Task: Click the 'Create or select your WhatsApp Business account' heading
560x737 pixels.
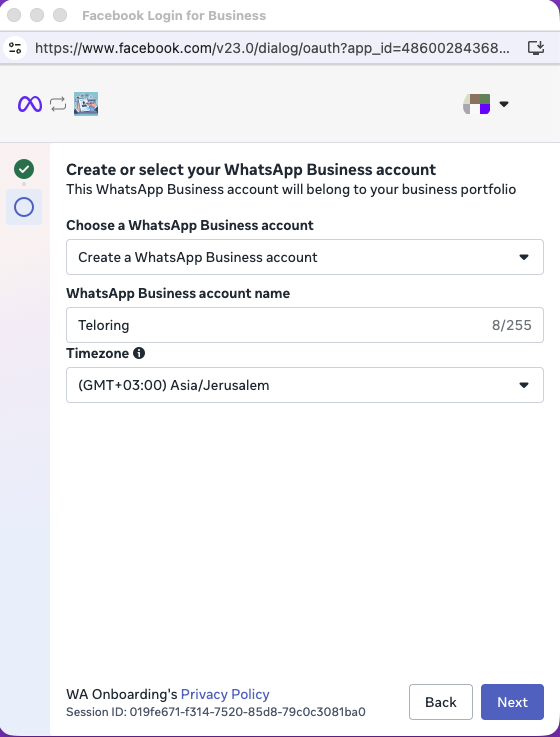Action: (251, 169)
